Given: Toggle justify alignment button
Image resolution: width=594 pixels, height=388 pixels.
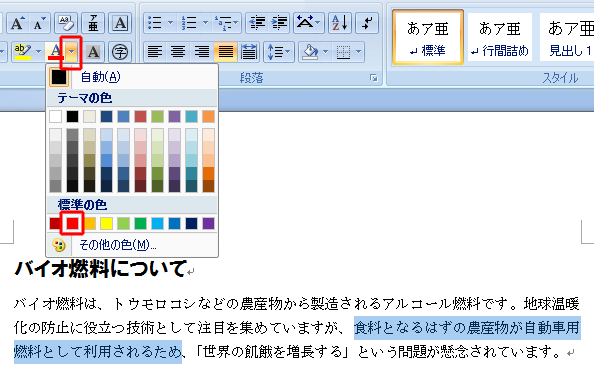Looking at the screenshot, I should click(225, 52).
